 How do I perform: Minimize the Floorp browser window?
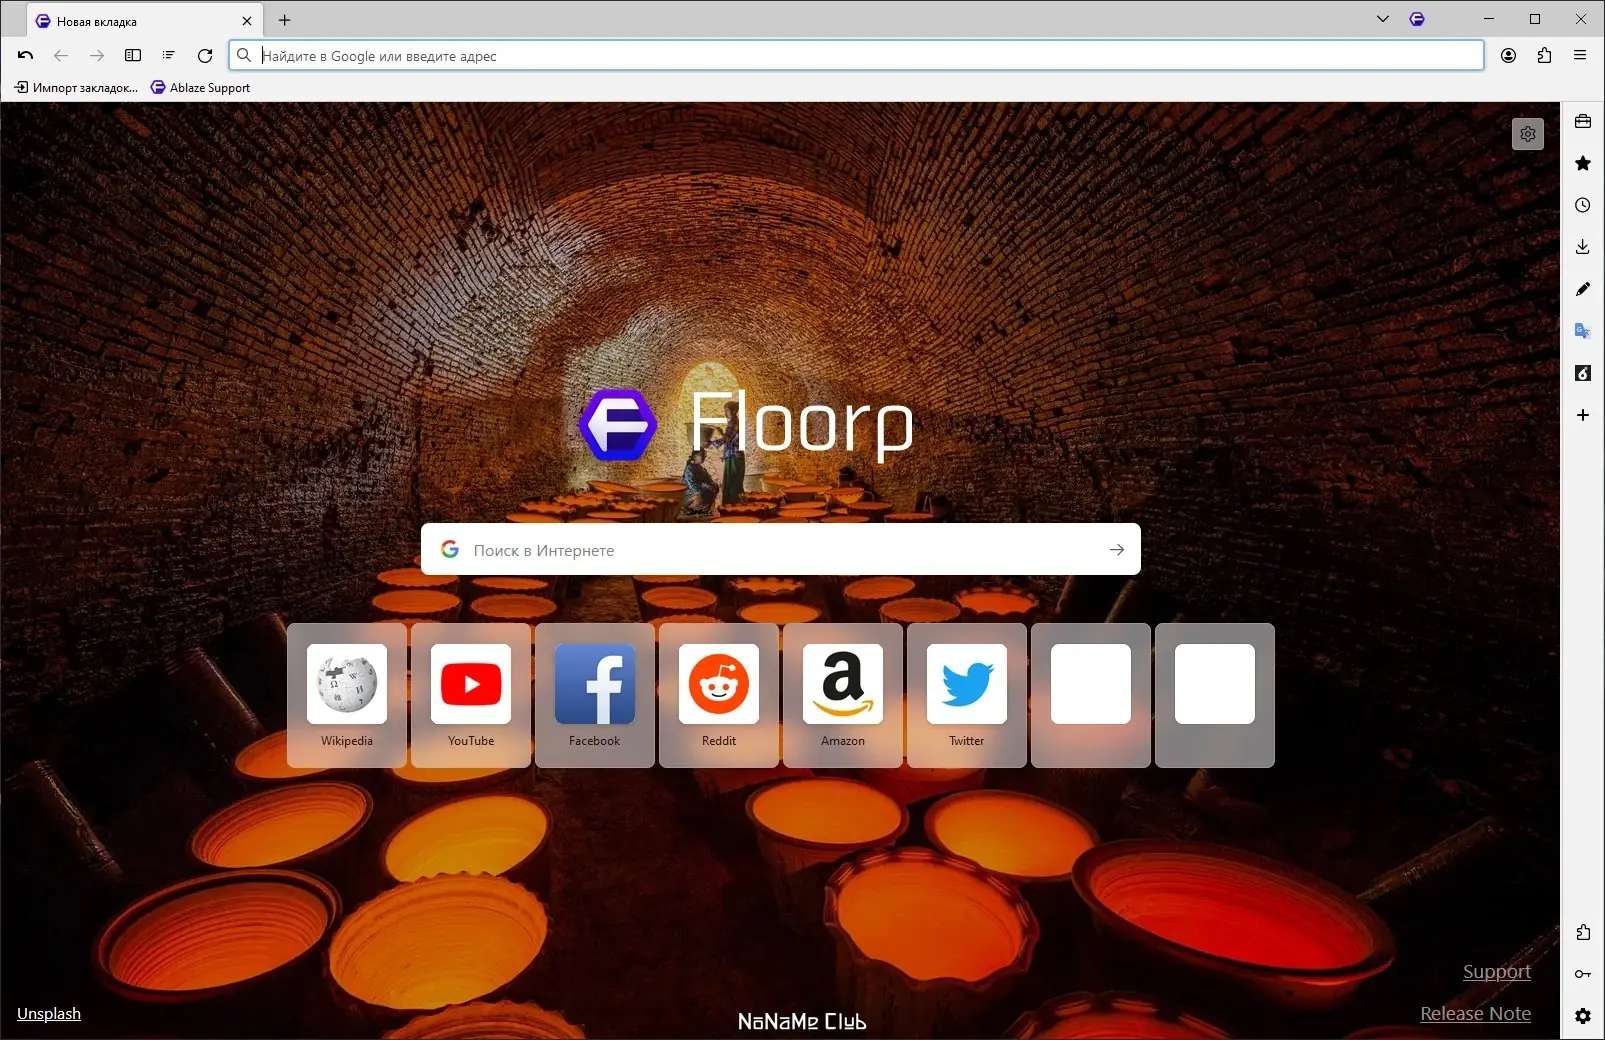[1489, 19]
